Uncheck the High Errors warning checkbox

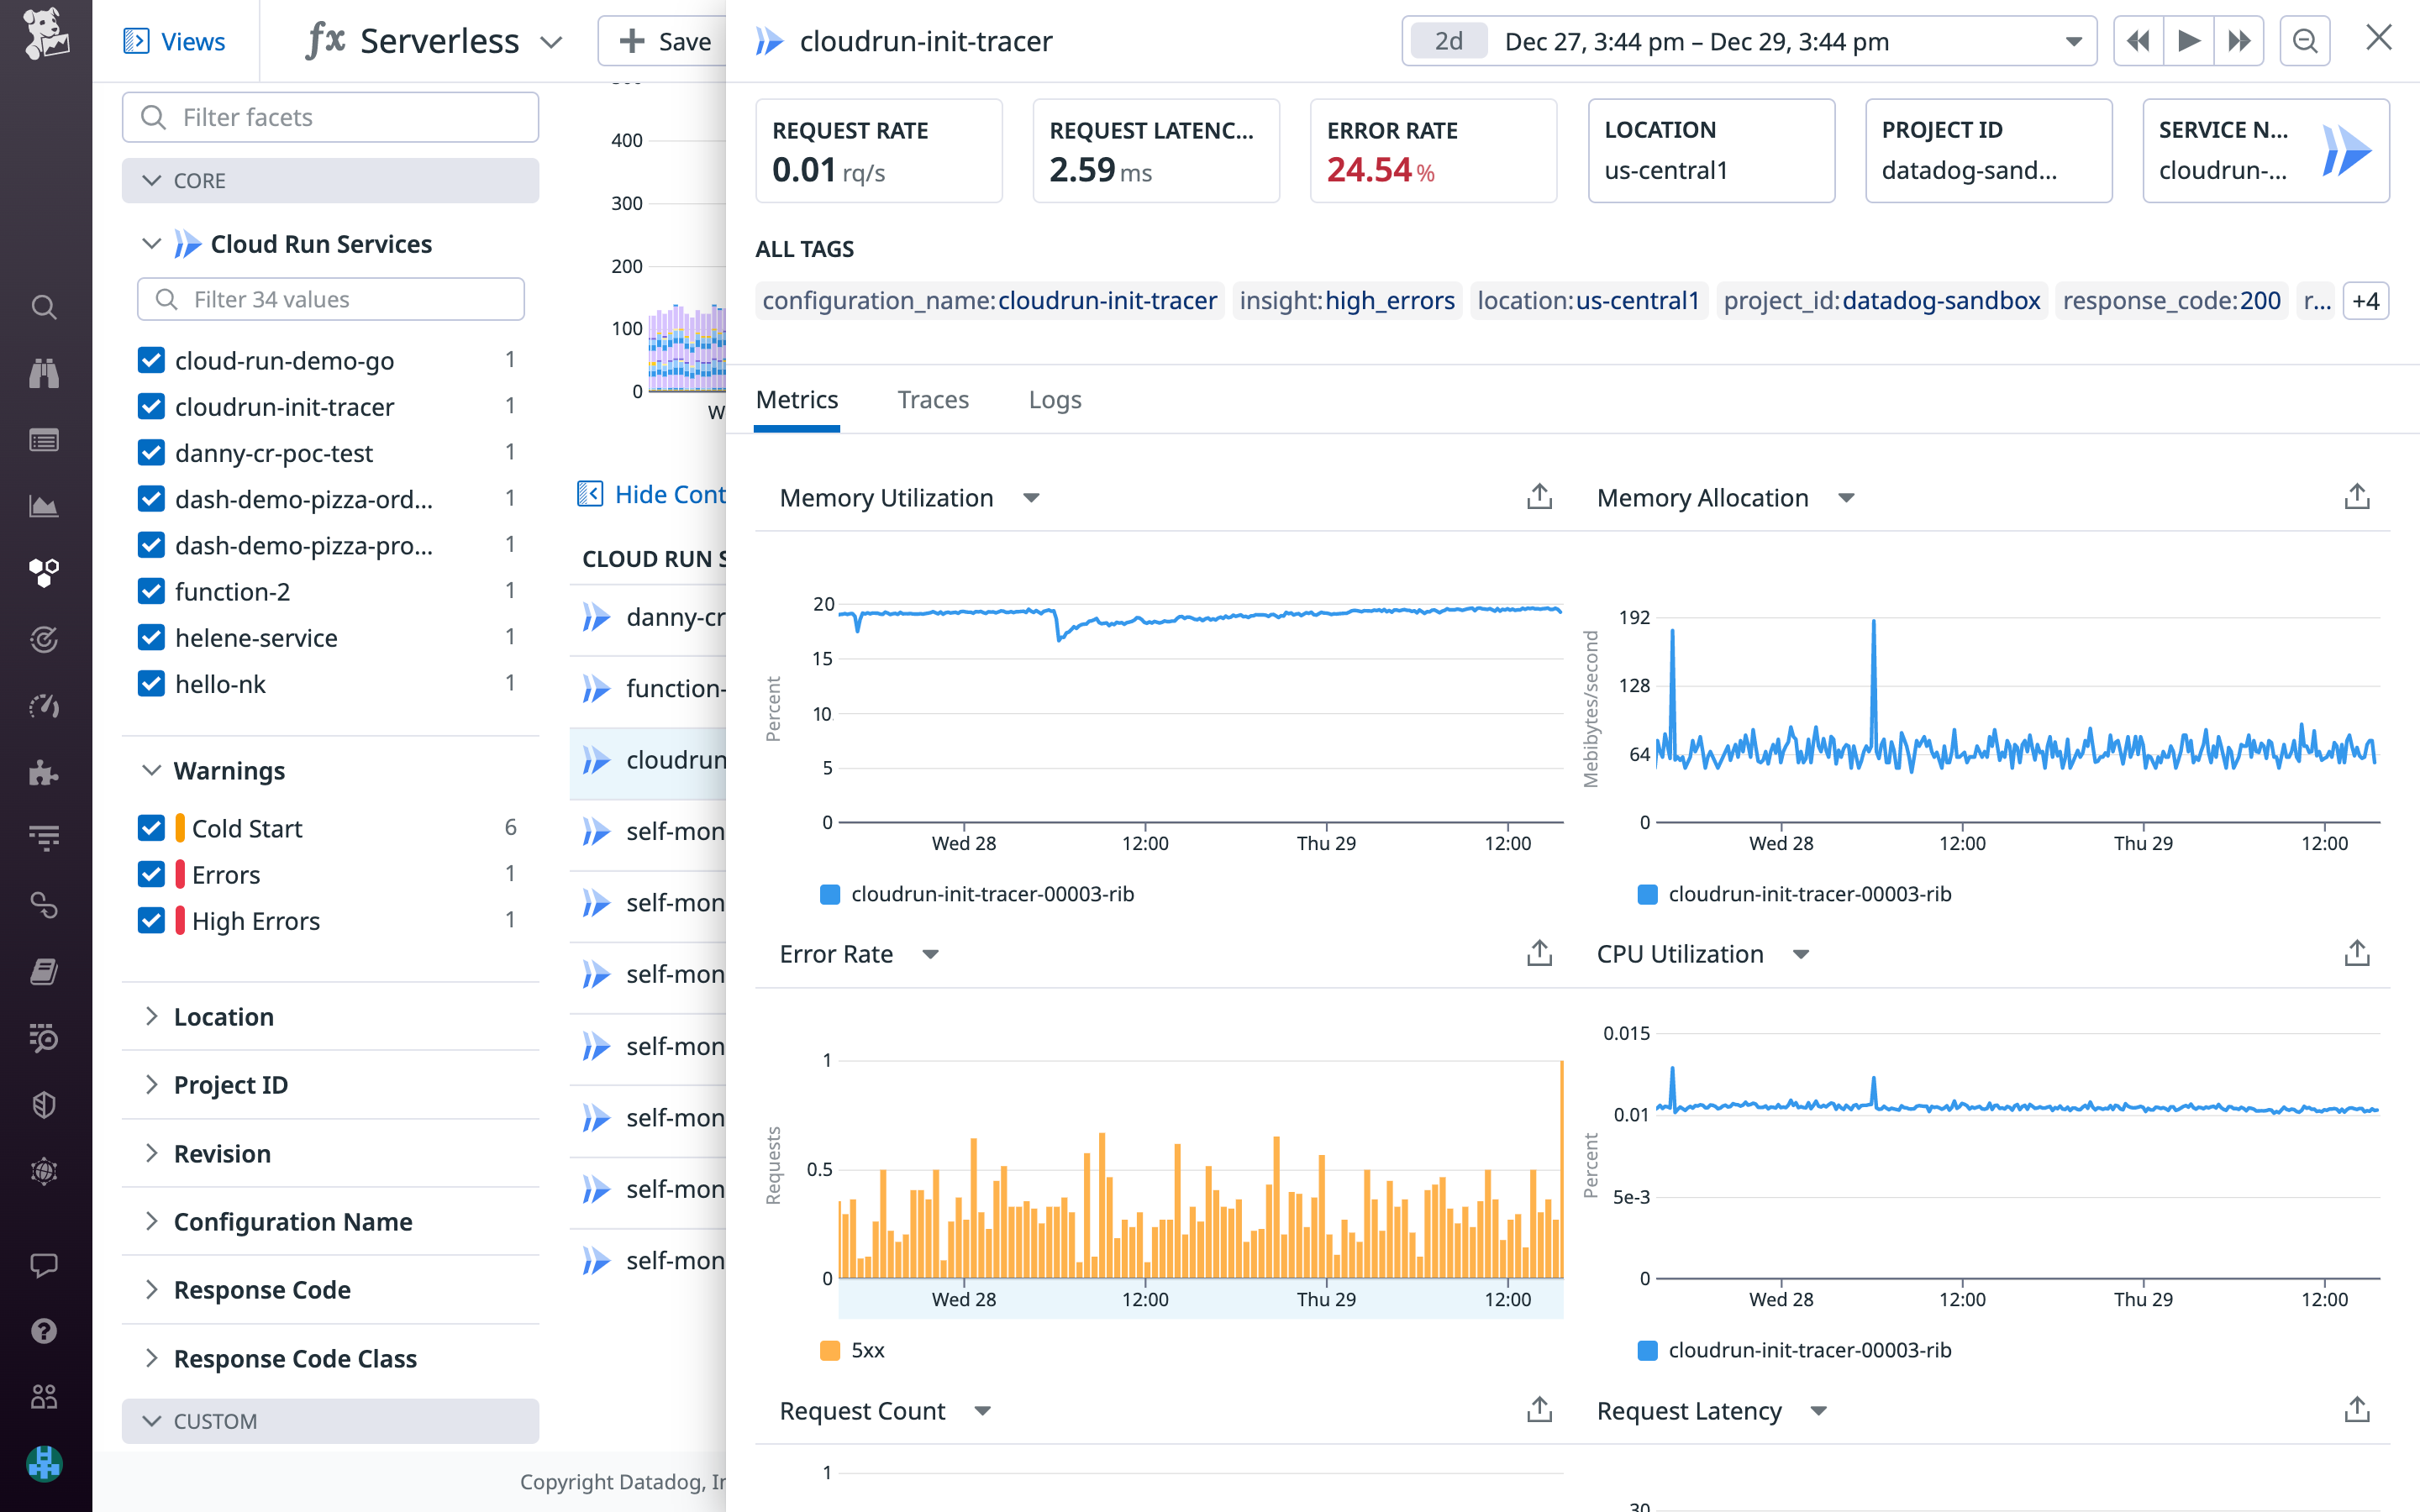[x=151, y=920]
